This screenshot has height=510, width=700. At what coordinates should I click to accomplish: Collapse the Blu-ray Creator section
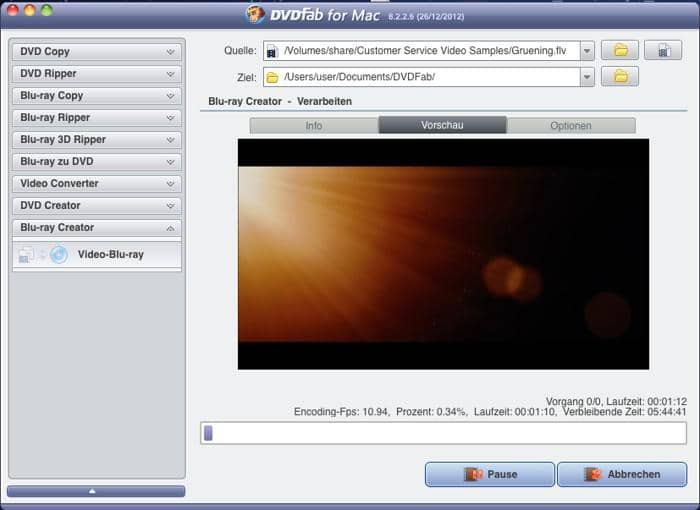tap(97, 227)
